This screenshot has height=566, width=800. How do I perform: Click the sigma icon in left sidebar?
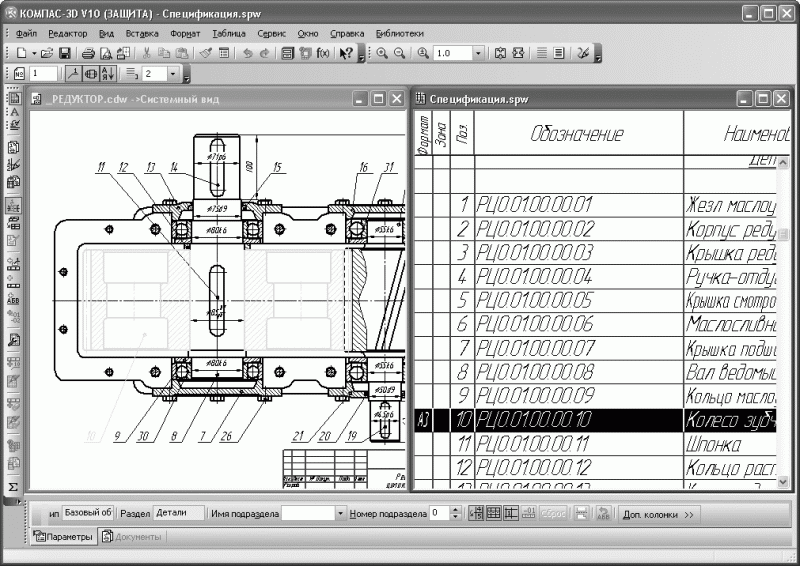pyautogui.click(x=13, y=486)
